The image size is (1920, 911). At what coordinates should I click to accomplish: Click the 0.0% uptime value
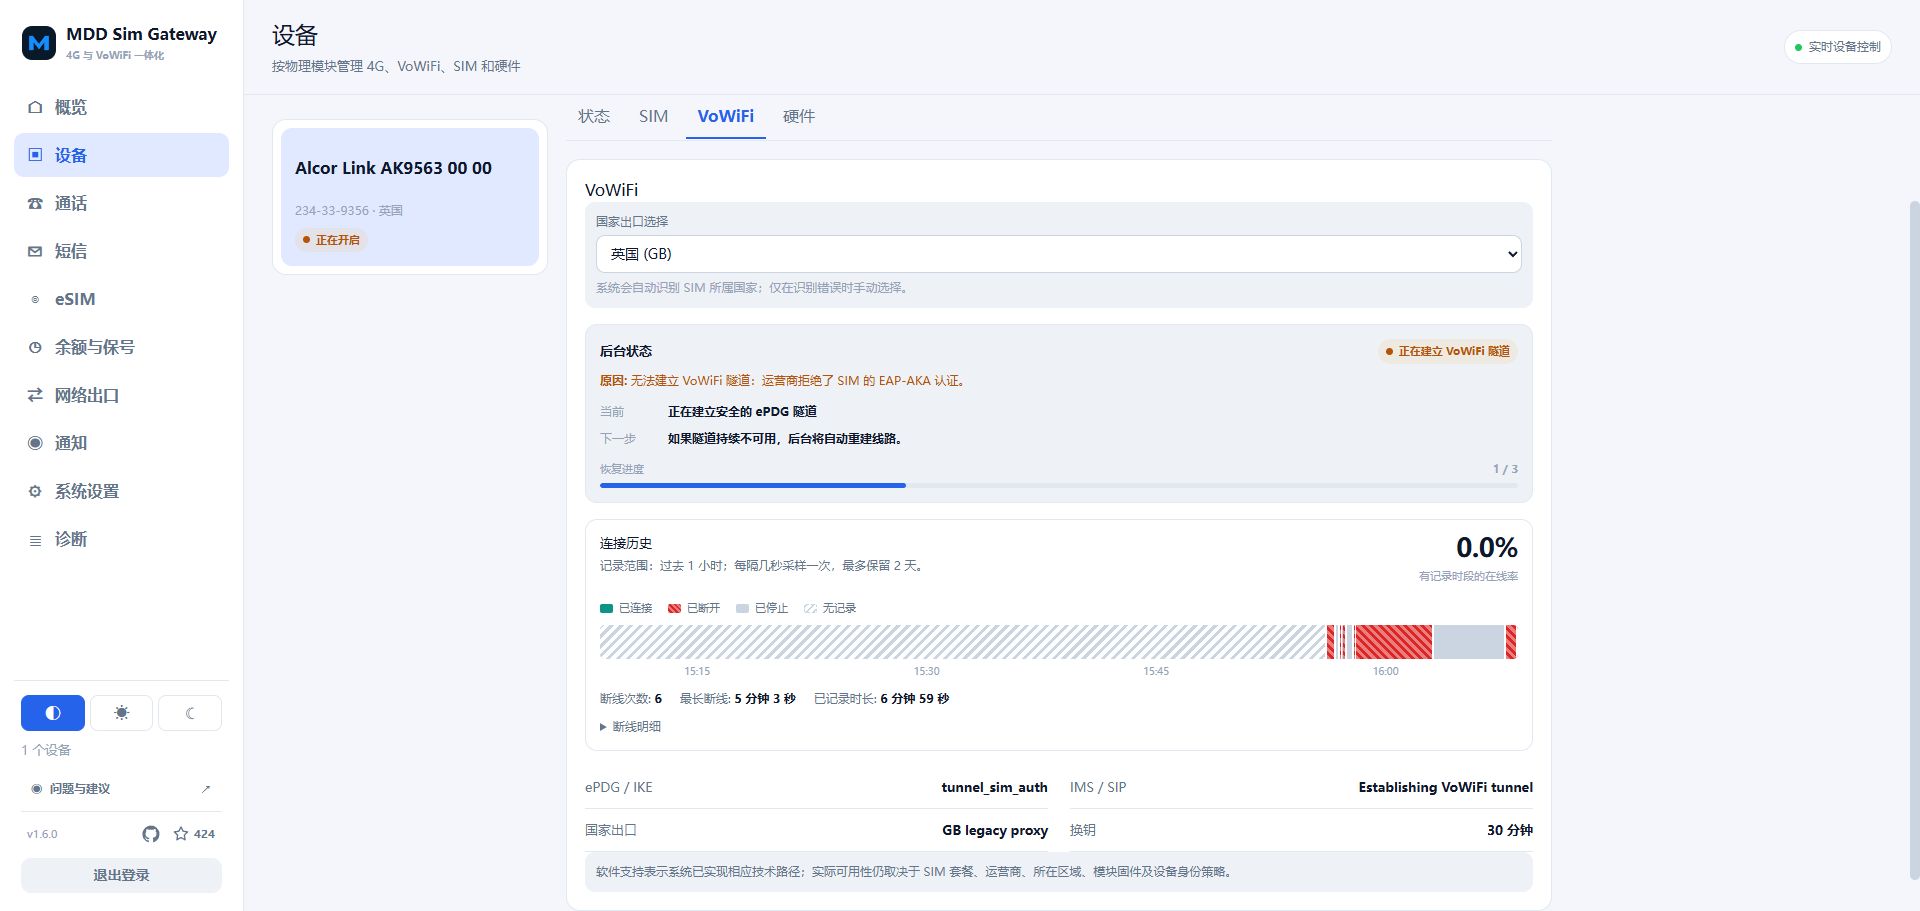tap(1487, 548)
